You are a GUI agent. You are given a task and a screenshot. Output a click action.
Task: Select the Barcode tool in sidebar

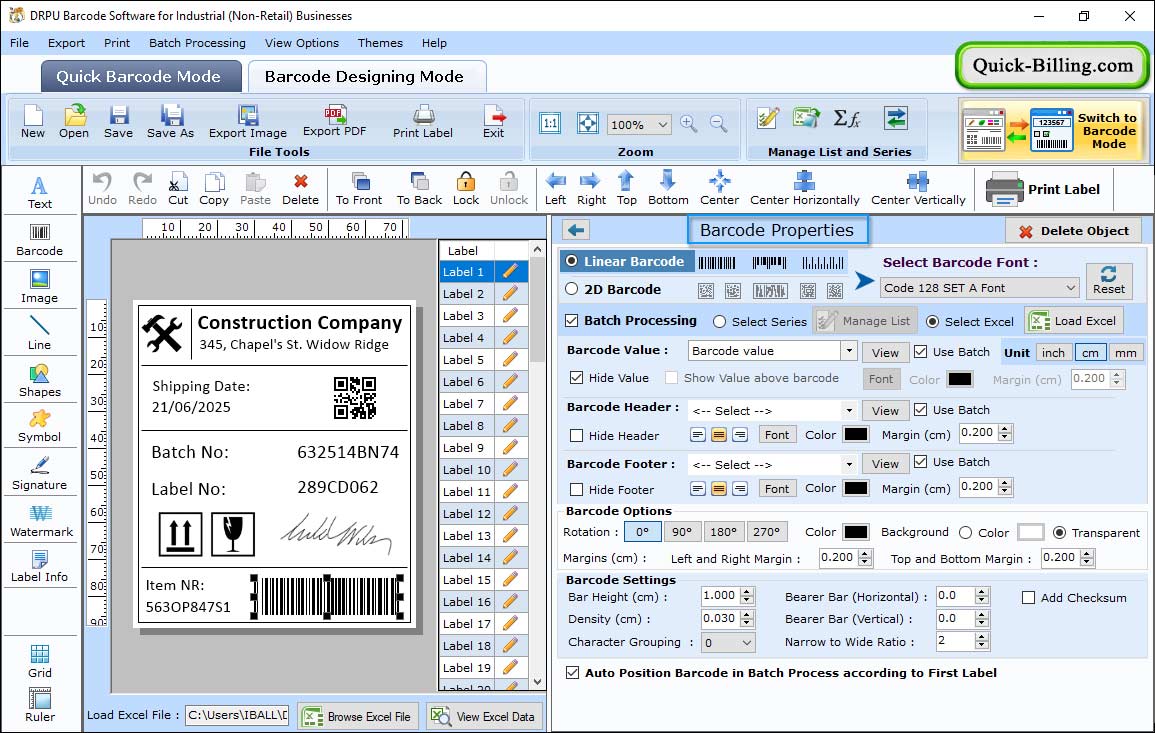tap(40, 240)
